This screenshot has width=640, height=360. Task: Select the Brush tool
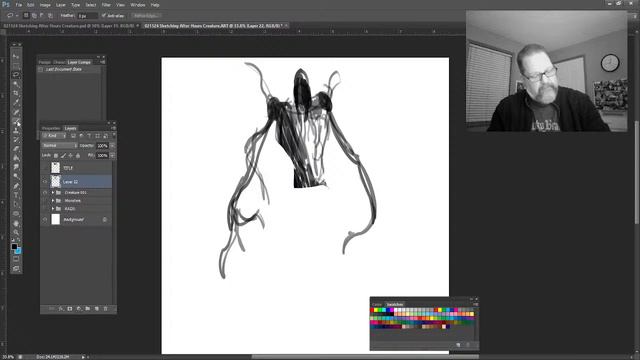[x=16, y=122]
